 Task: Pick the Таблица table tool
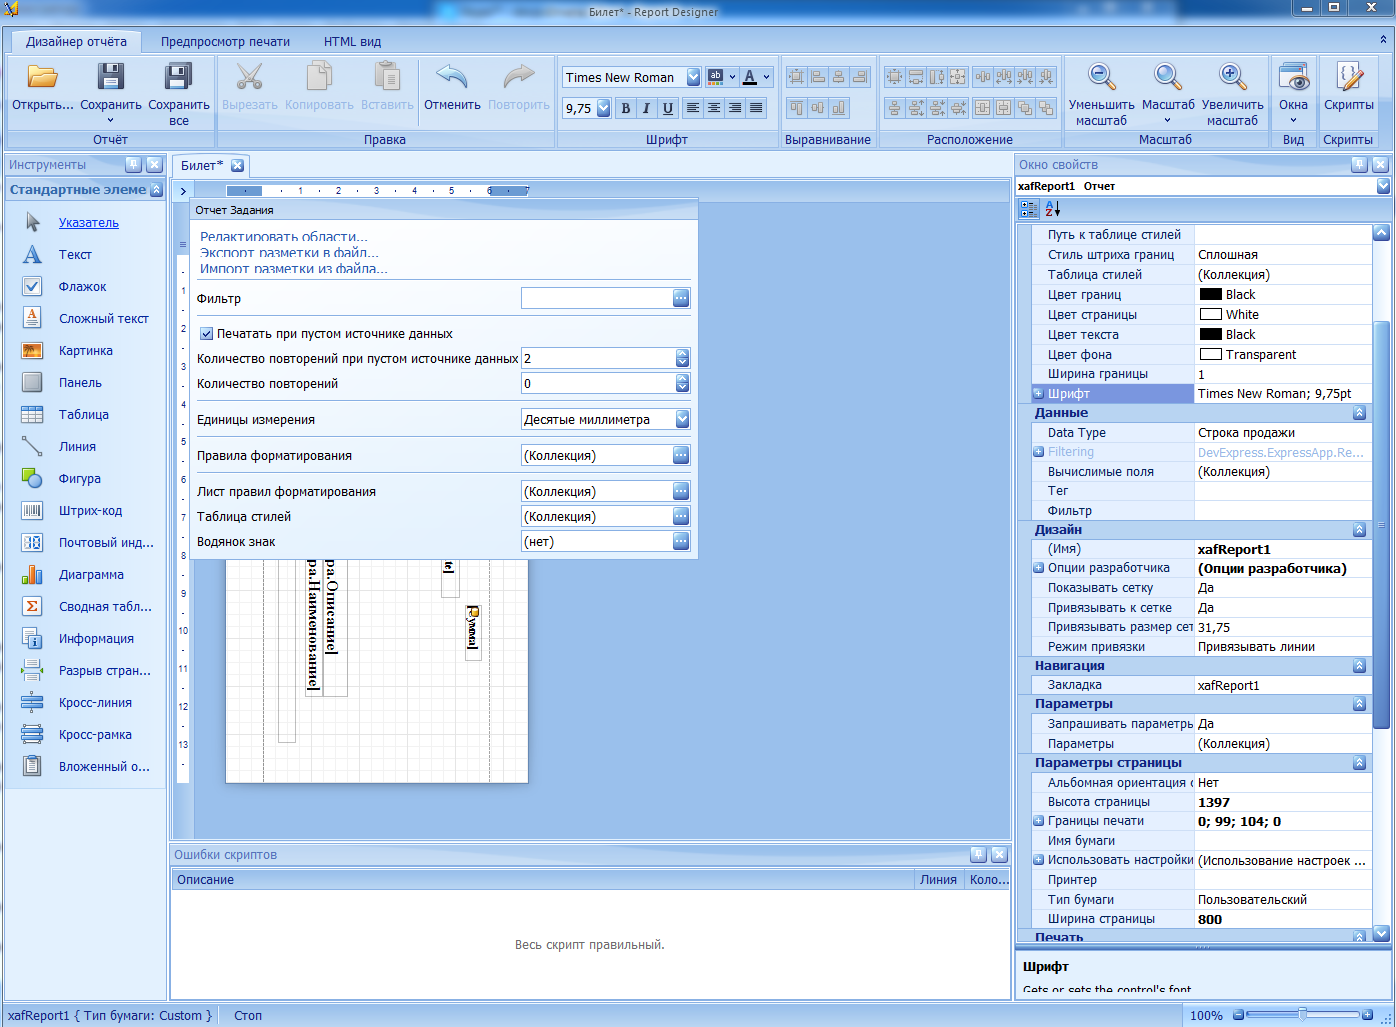pyautogui.click(x=84, y=415)
